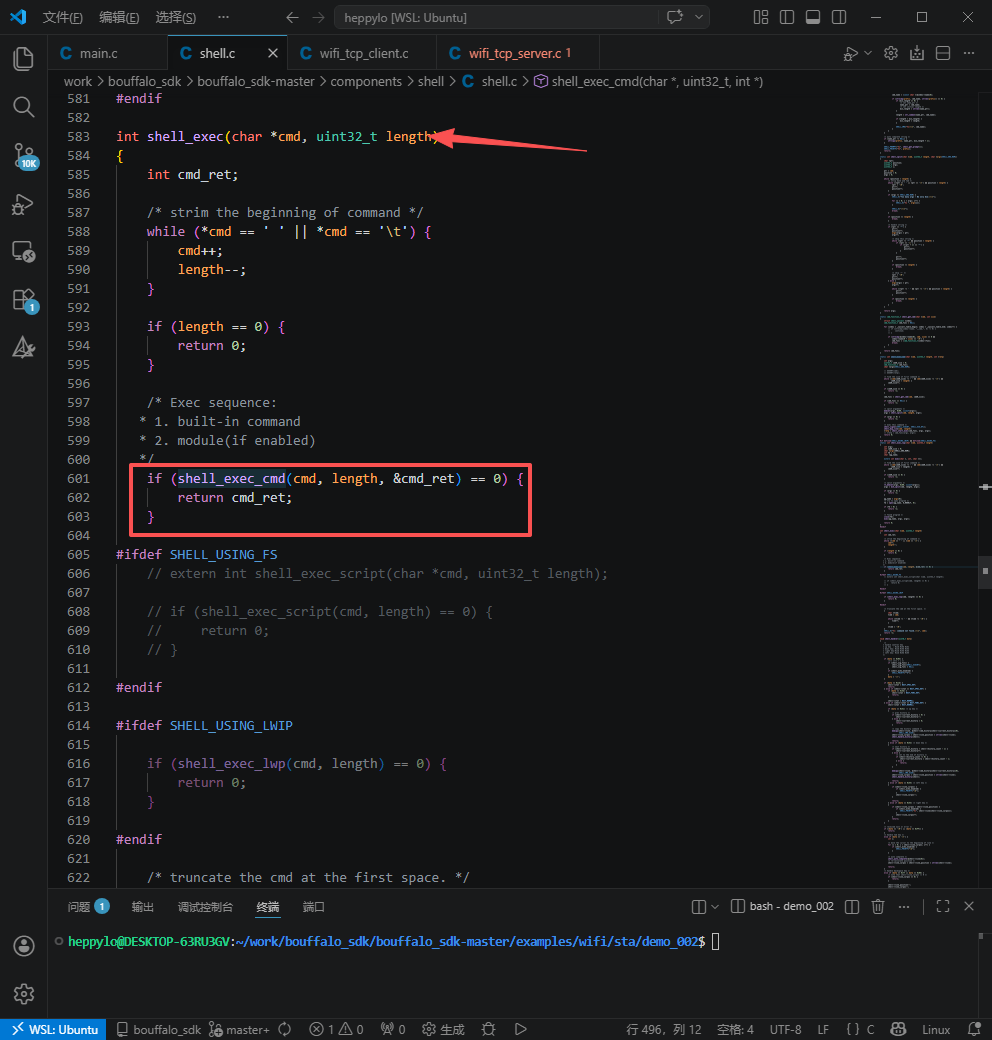Open the Extensions view in activity bar
The height and width of the screenshot is (1040, 992).
[23, 299]
